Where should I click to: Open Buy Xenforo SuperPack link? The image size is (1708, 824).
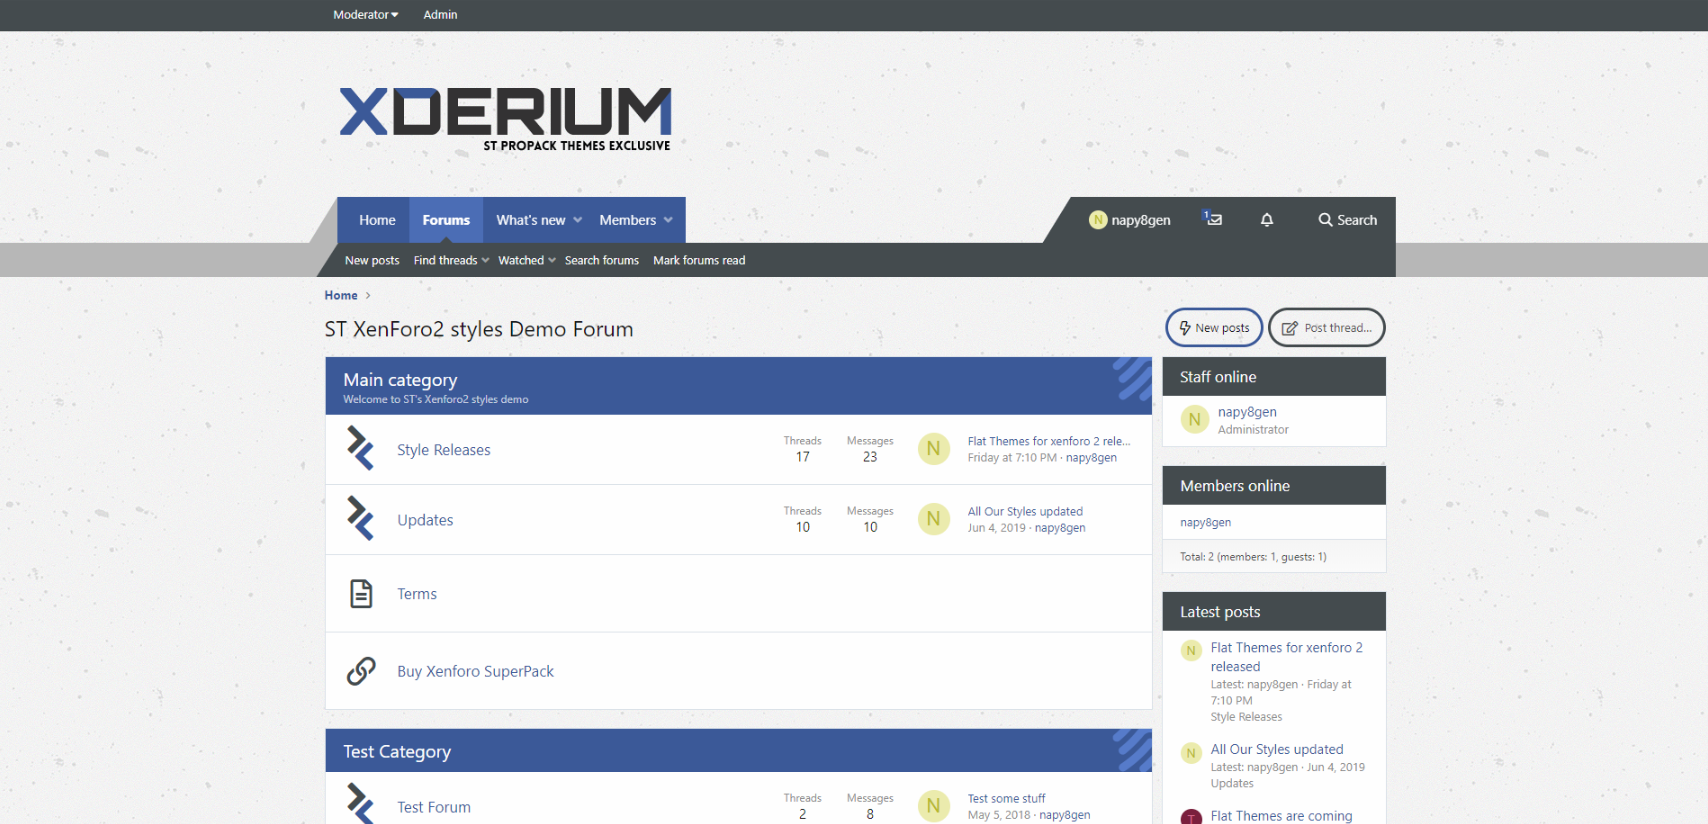tap(475, 671)
